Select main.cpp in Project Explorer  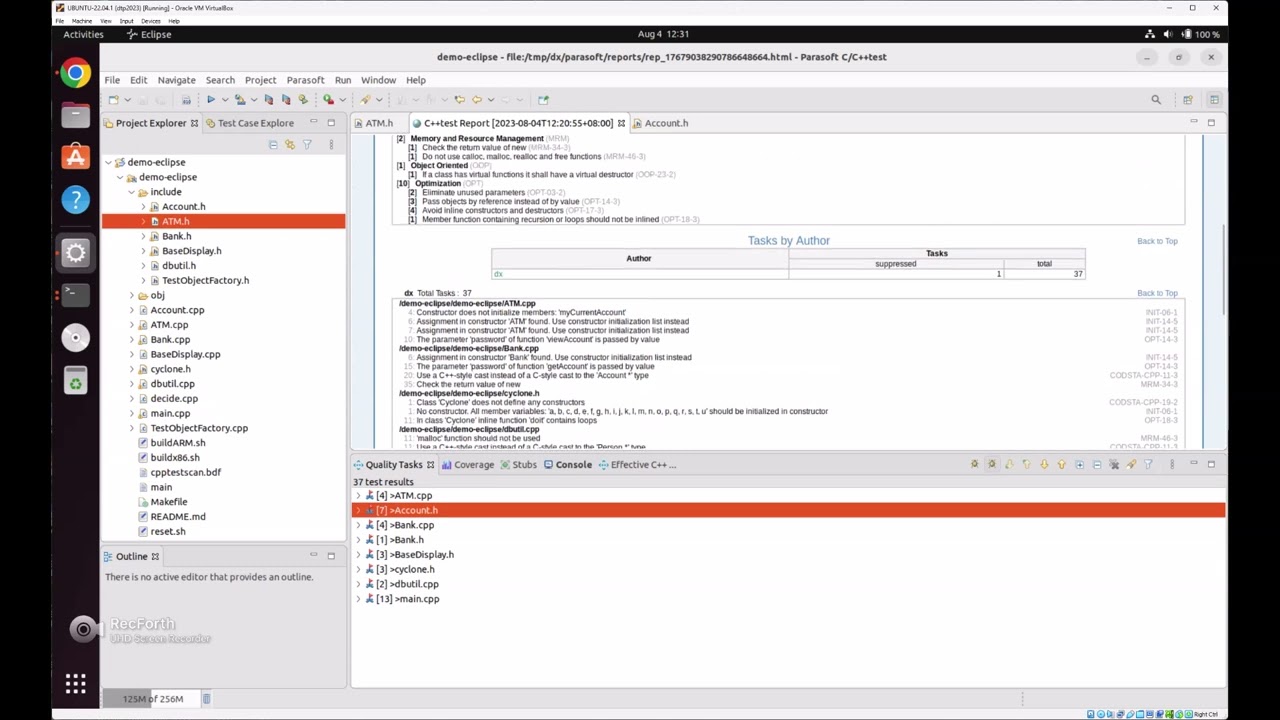pos(170,414)
